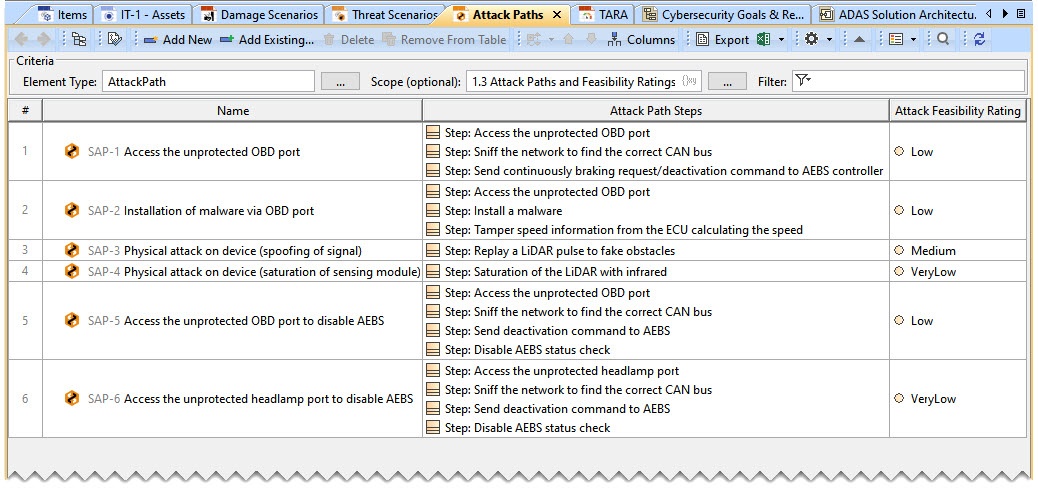The height and width of the screenshot is (491, 1038).
Task: Click the Excel export icon
Action: 764,40
